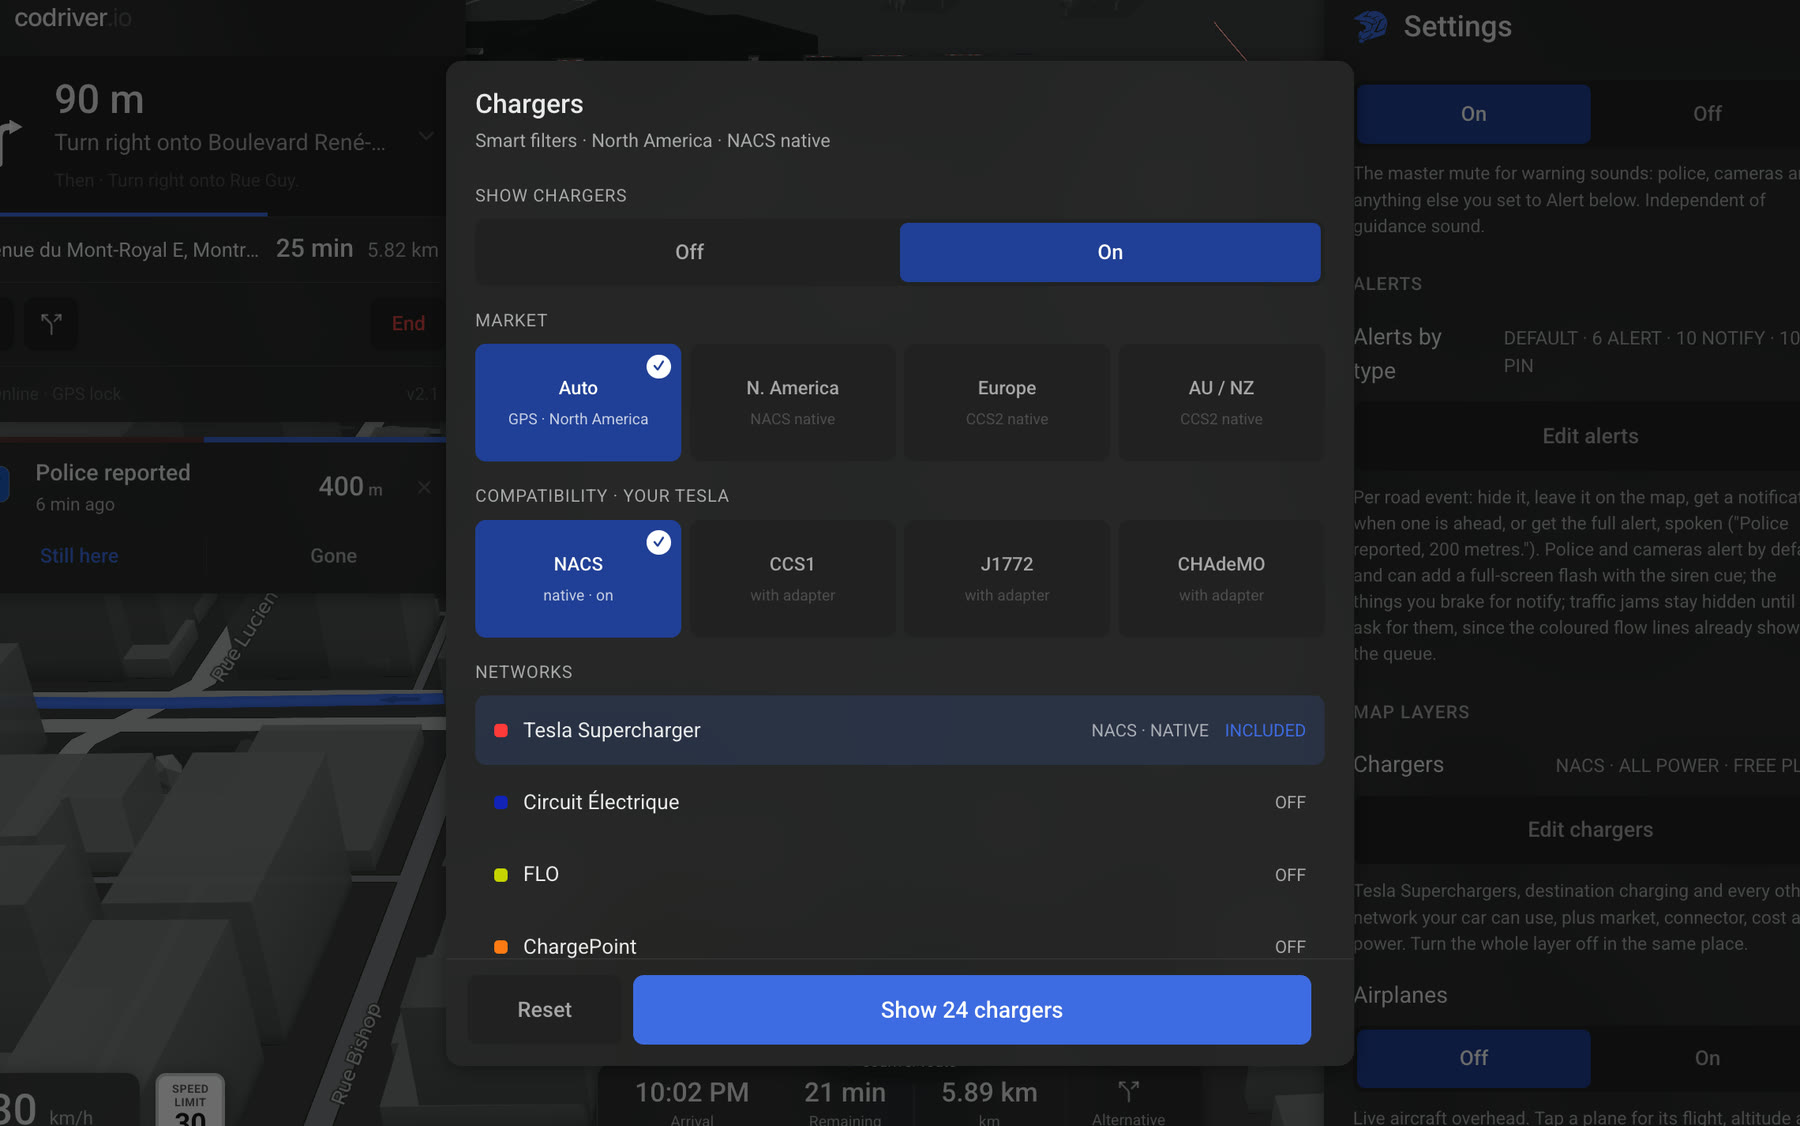Click the 21 min Remaining value
This screenshot has height=1126, width=1800.
[845, 1092]
